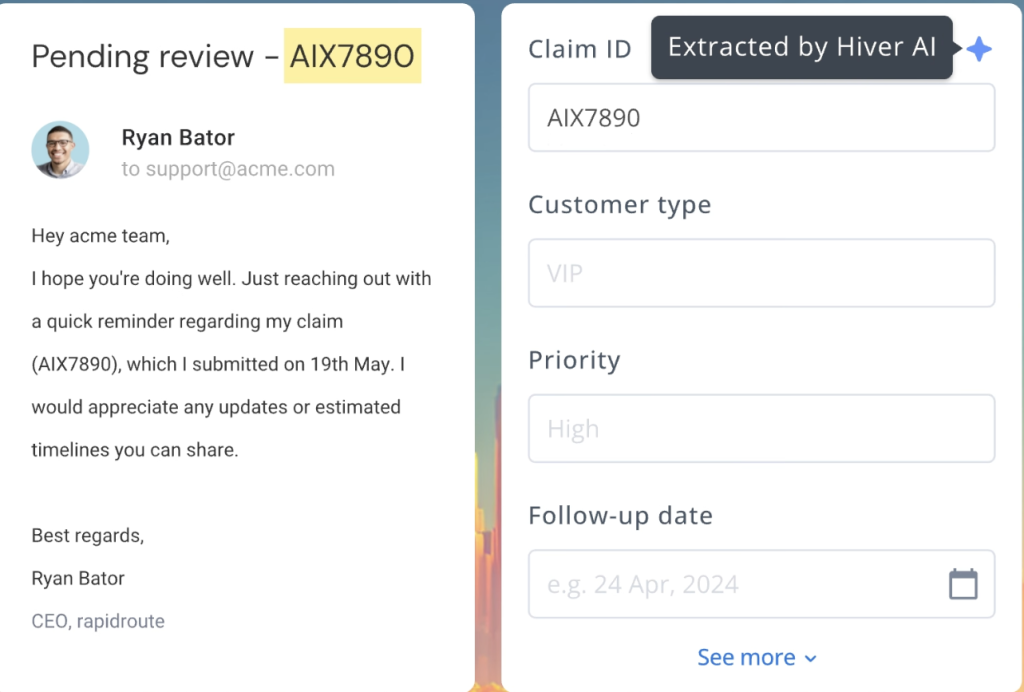This screenshot has width=1024, height=692.
Task: Click the recipient support@acme.com line
Action: (x=228, y=169)
